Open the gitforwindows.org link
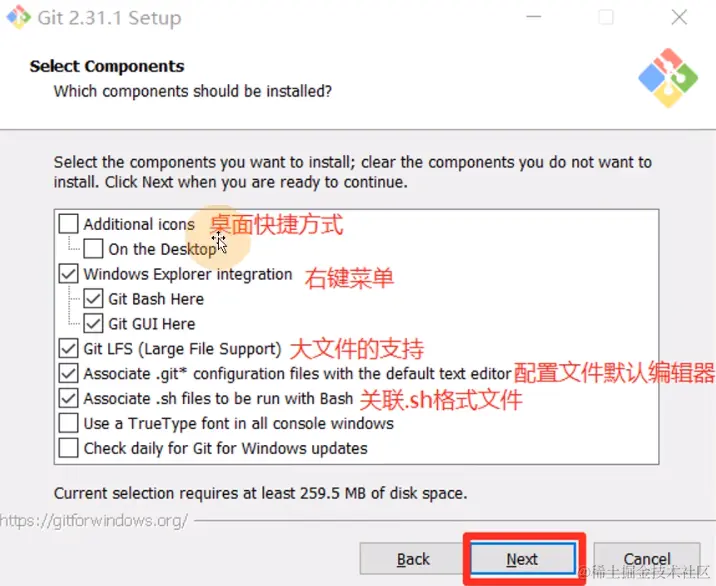This screenshot has width=716, height=586. click(x=94, y=521)
